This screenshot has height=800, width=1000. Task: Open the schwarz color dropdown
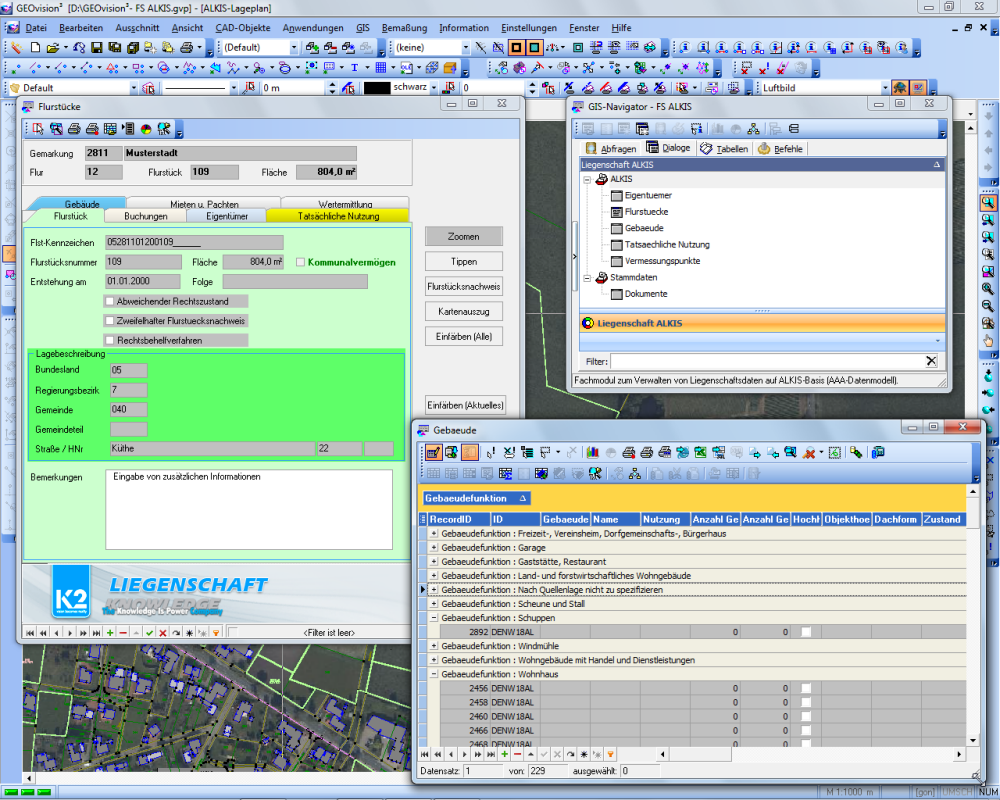click(434, 87)
